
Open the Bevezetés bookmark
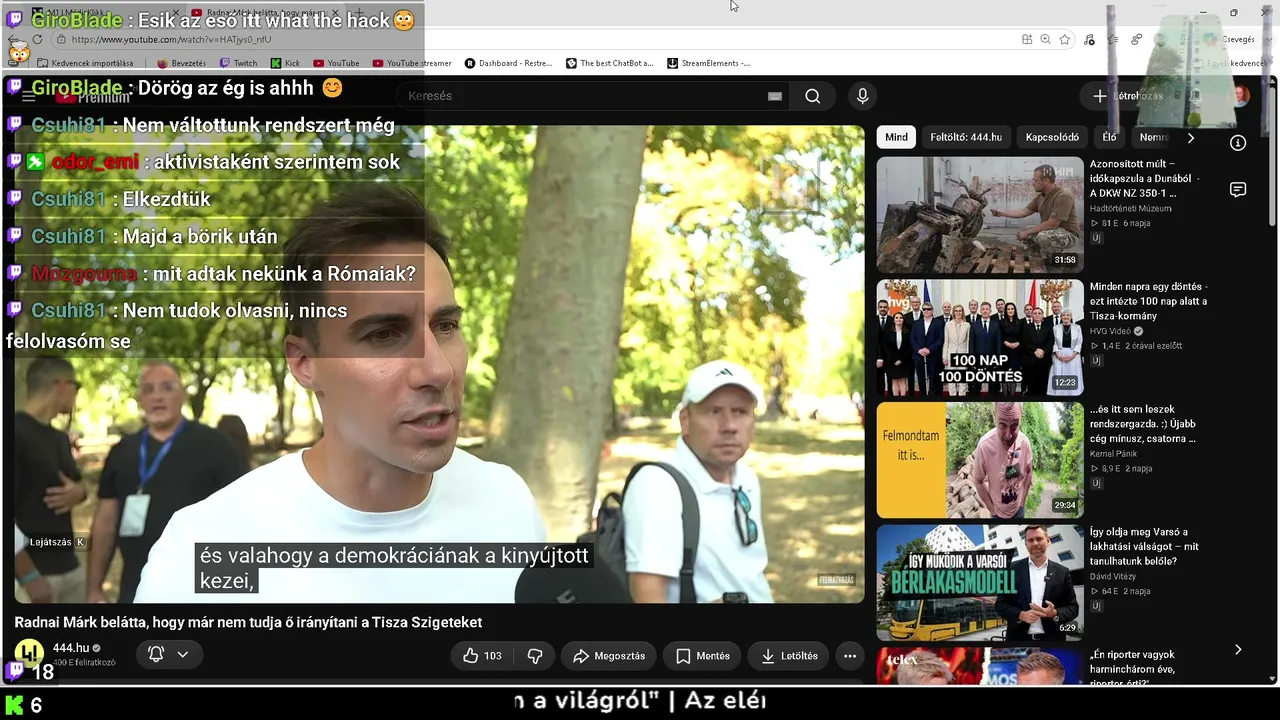181,63
